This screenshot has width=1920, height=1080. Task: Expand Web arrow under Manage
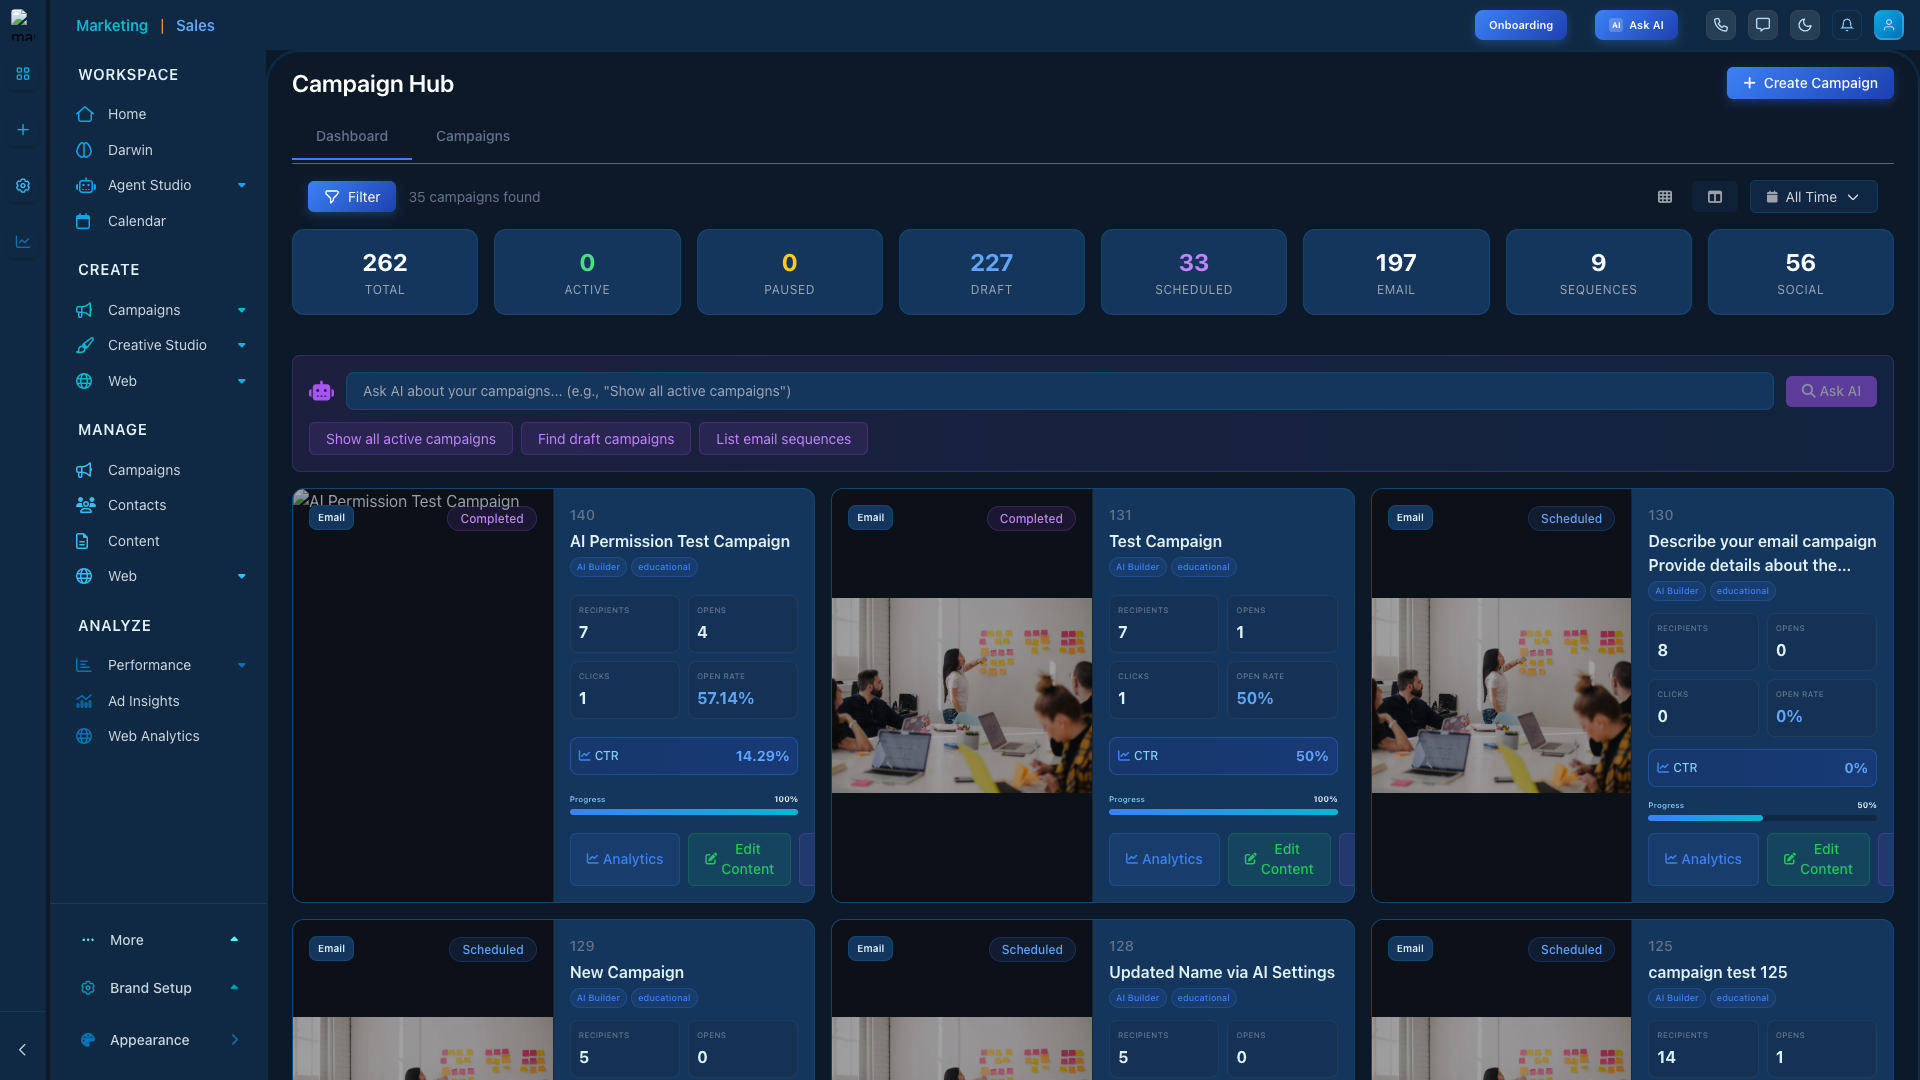tap(241, 576)
